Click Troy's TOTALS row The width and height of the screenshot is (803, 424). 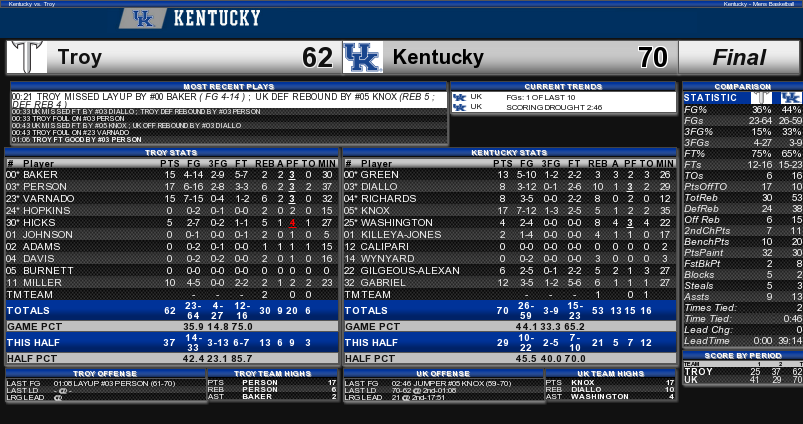click(171, 310)
